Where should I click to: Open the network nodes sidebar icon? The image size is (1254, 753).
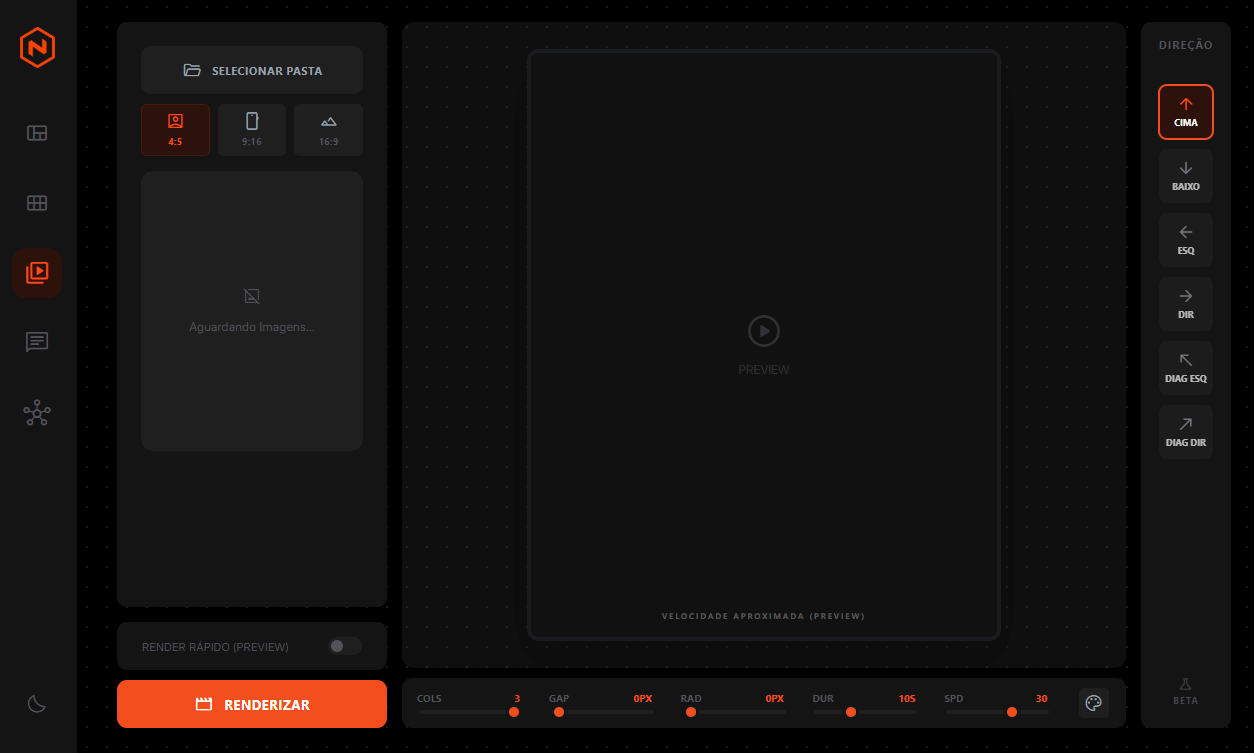[37, 412]
